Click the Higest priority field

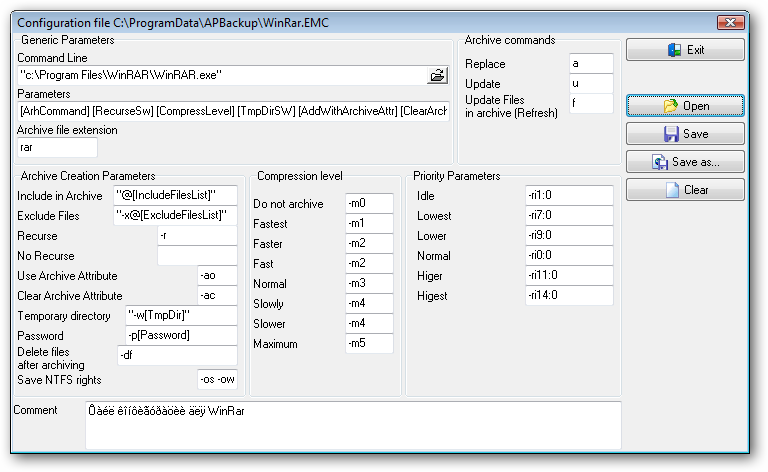point(569,296)
